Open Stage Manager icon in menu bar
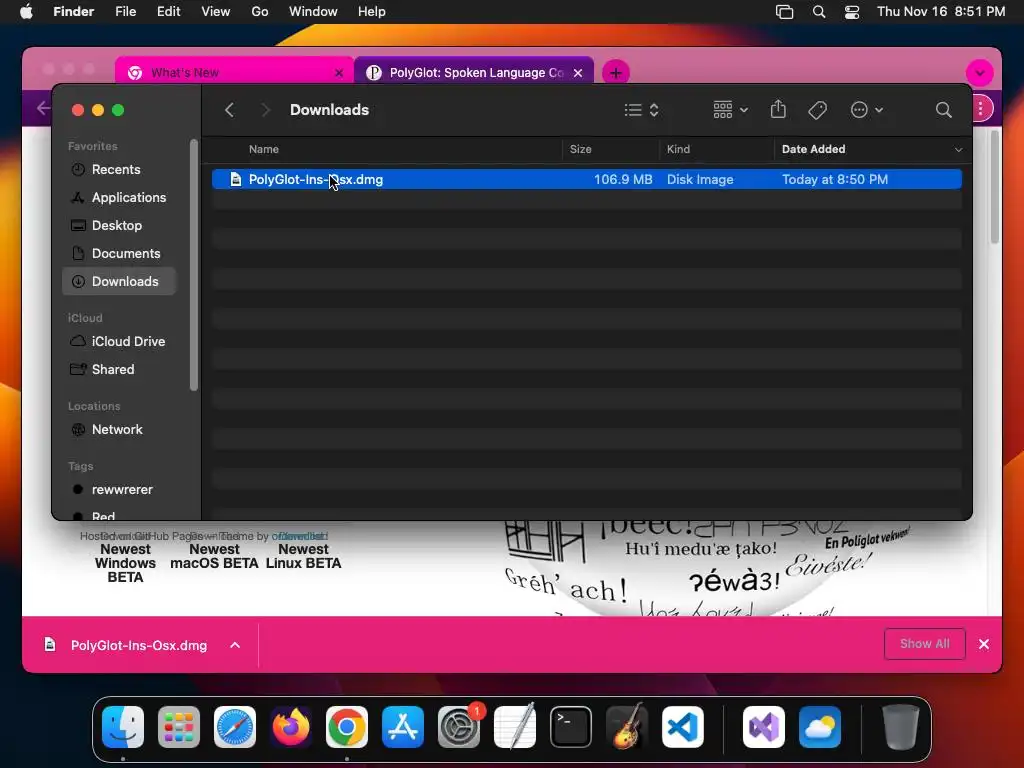This screenshot has width=1024, height=768. [784, 12]
